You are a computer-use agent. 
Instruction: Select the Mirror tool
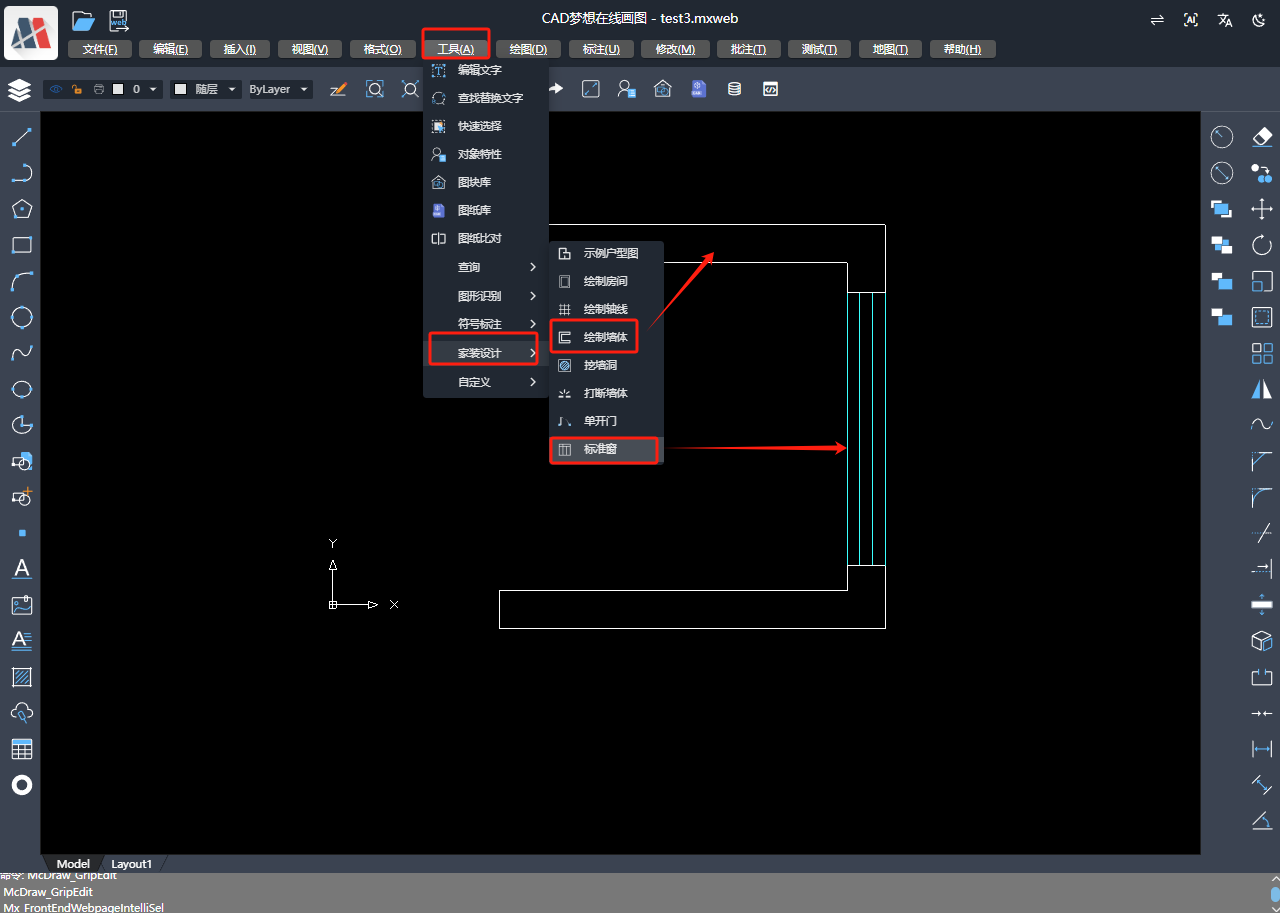coord(1262,389)
